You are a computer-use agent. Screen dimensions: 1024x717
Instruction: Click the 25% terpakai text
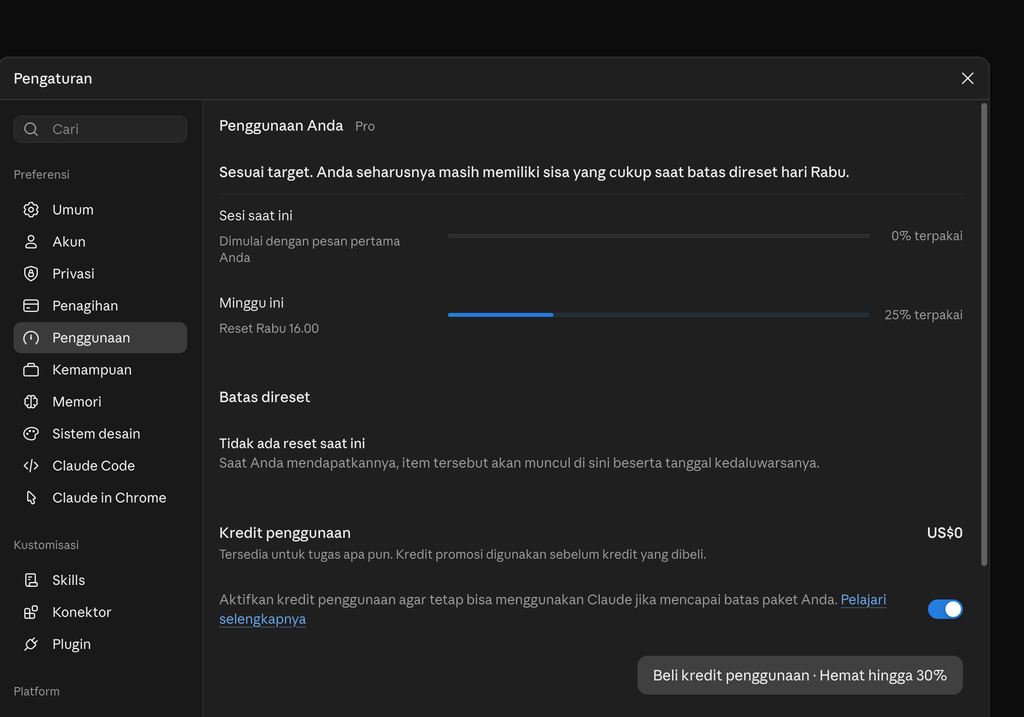923,315
